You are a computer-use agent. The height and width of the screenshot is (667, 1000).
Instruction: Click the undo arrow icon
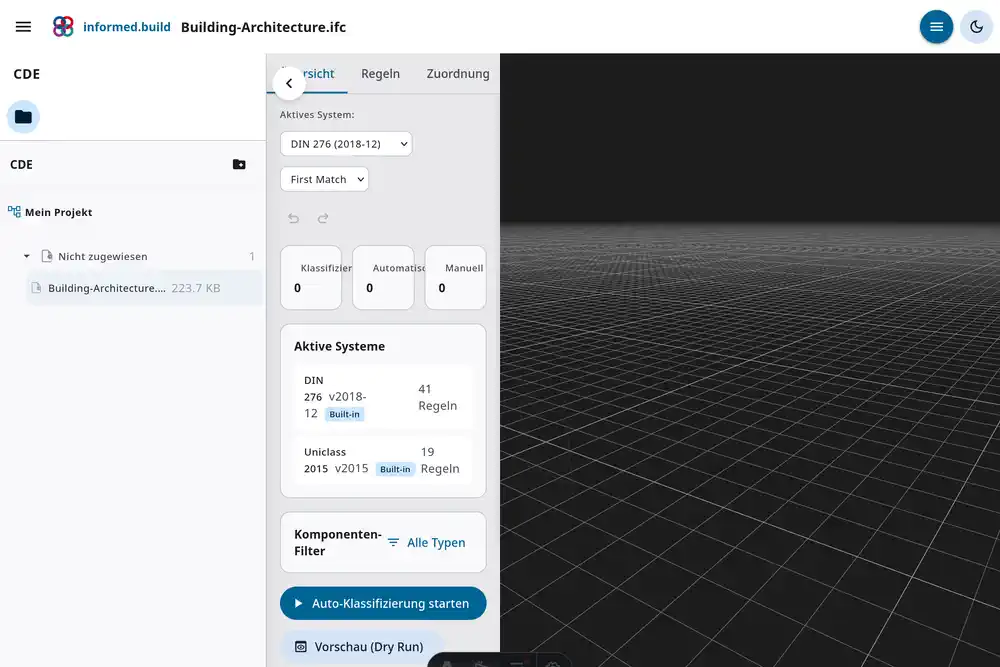[x=293, y=218]
